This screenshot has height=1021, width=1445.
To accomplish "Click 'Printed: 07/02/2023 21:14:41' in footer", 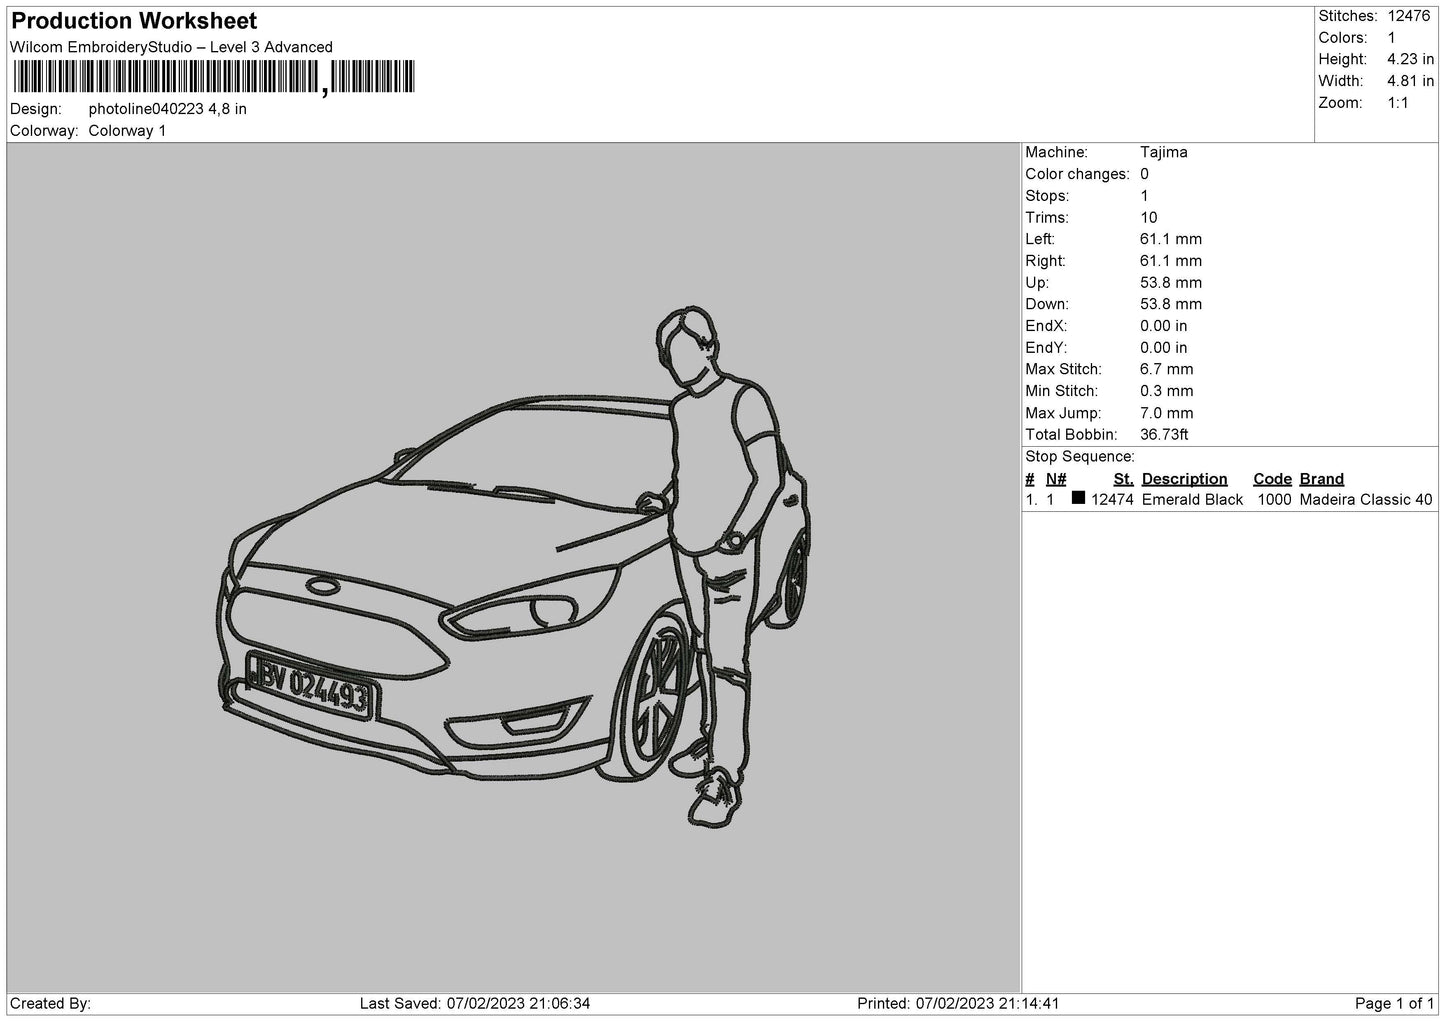I will pos(958,1003).
